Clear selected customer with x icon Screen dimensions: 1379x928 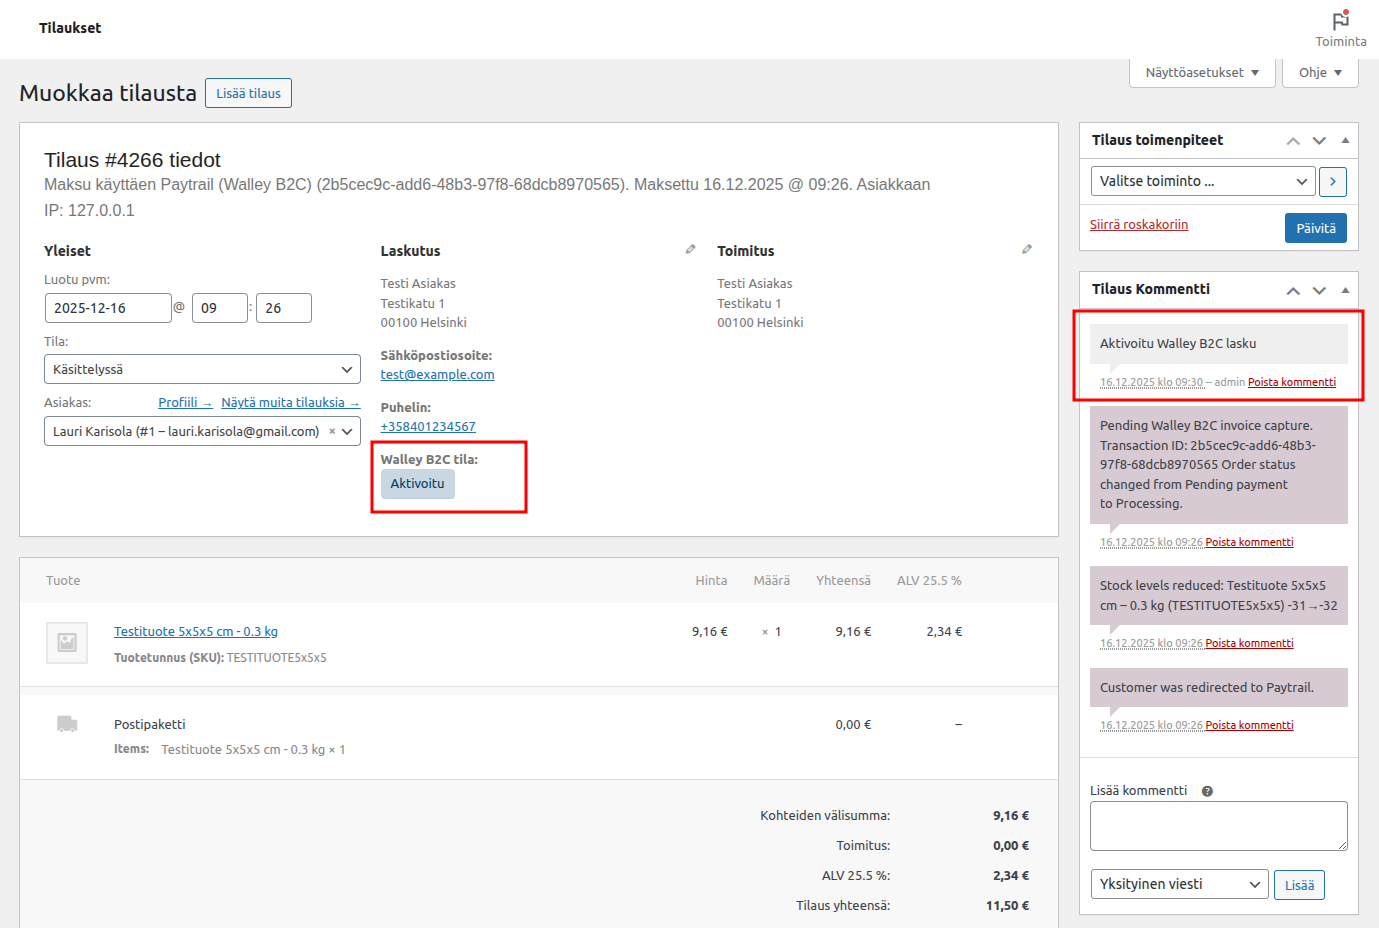(x=332, y=432)
